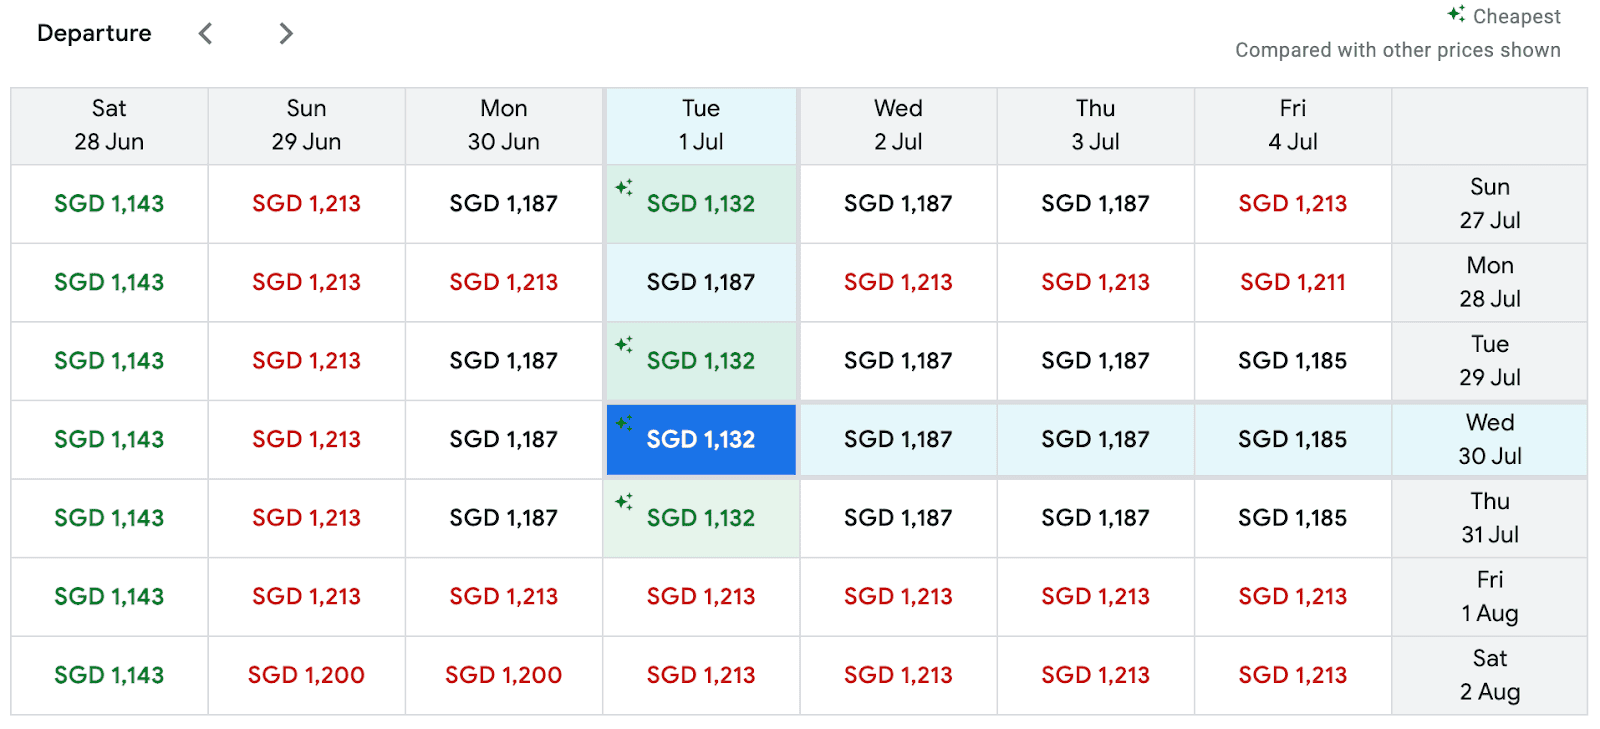
Task: Choose SGD 1,143 fare for 28 Jun, 27 Jul
Action: click(x=109, y=204)
